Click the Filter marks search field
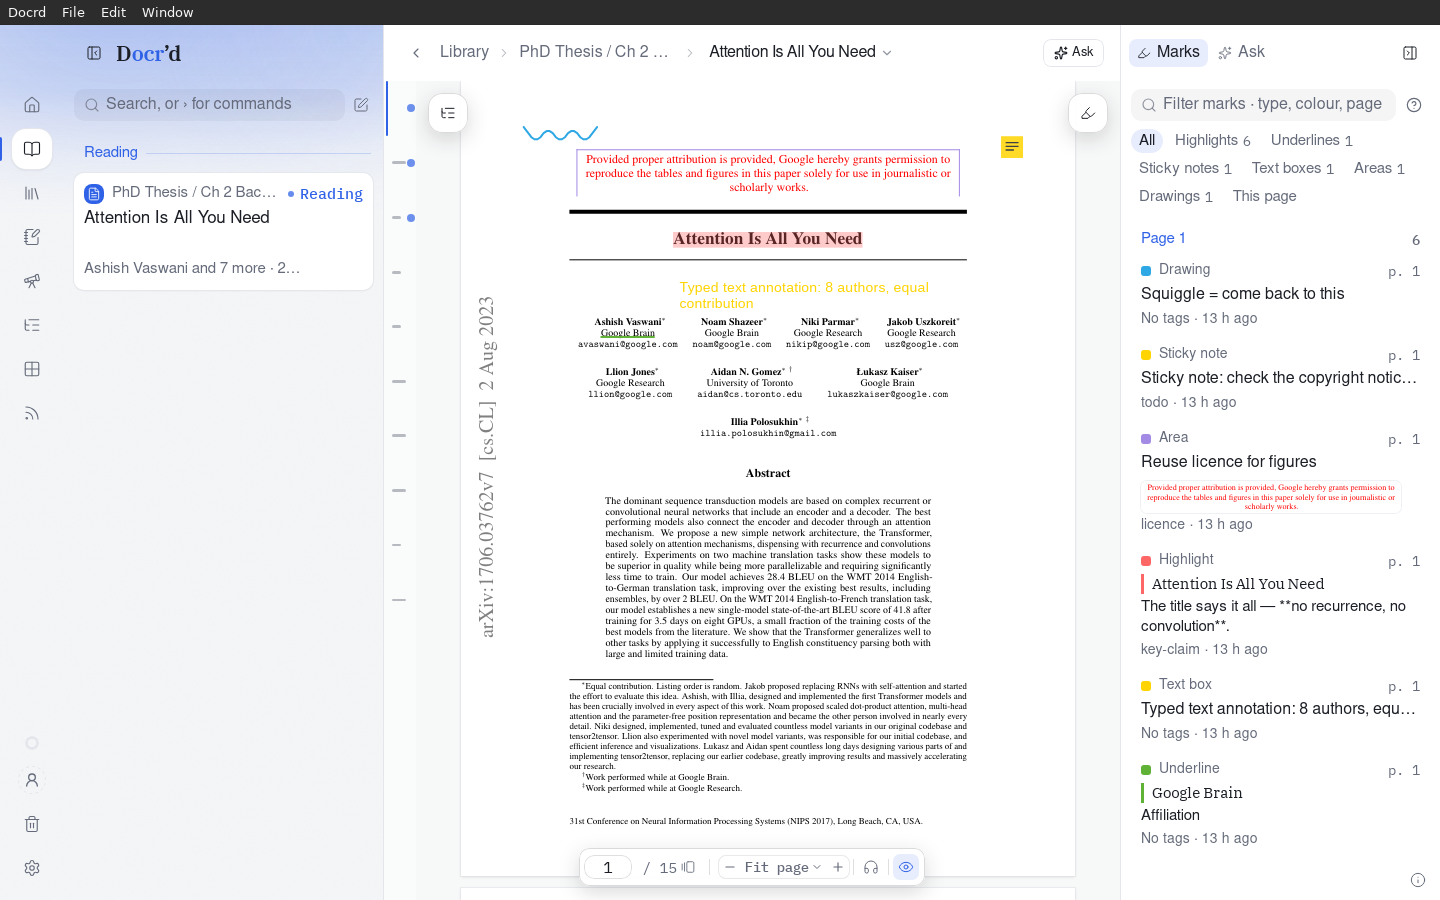The width and height of the screenshot is (1440, 900). tap(1264, 104)
